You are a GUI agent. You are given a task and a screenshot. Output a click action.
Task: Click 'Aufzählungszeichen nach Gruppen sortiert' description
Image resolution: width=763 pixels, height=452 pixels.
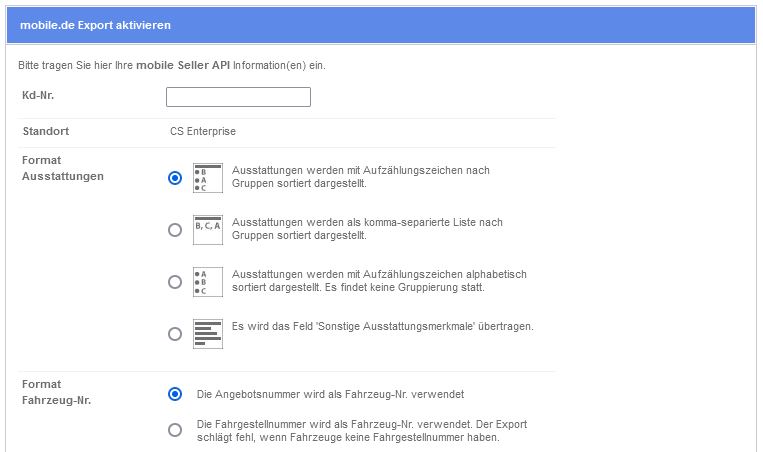tap(361, 177)
